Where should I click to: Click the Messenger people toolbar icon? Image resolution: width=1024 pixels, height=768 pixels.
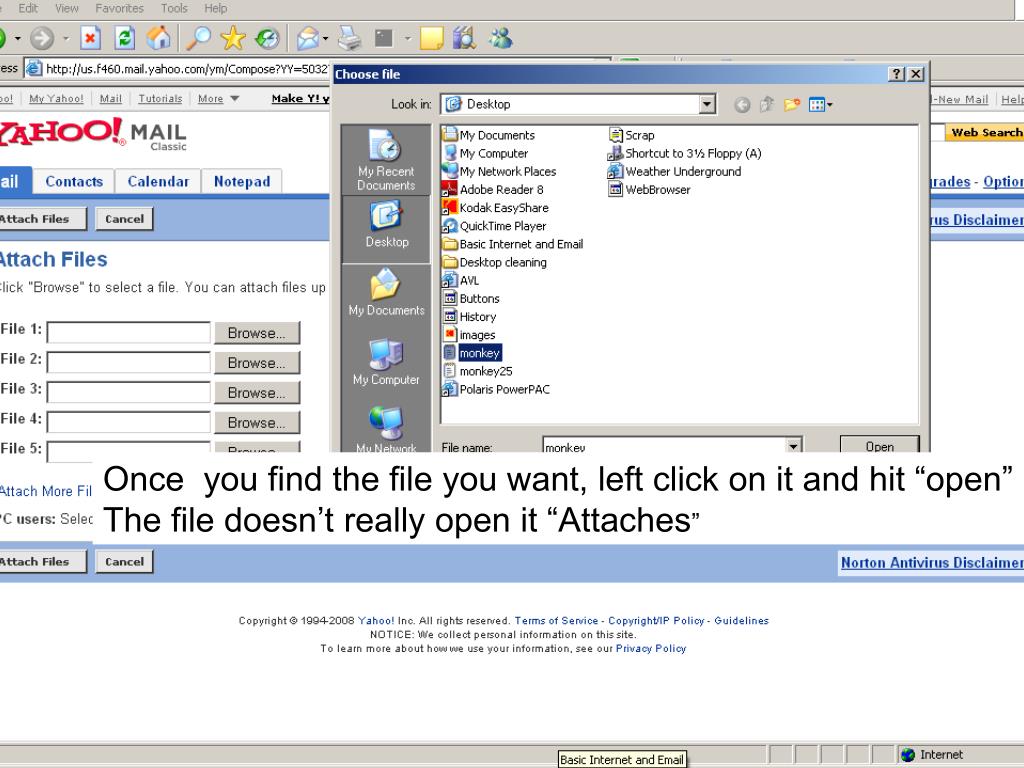501,39
